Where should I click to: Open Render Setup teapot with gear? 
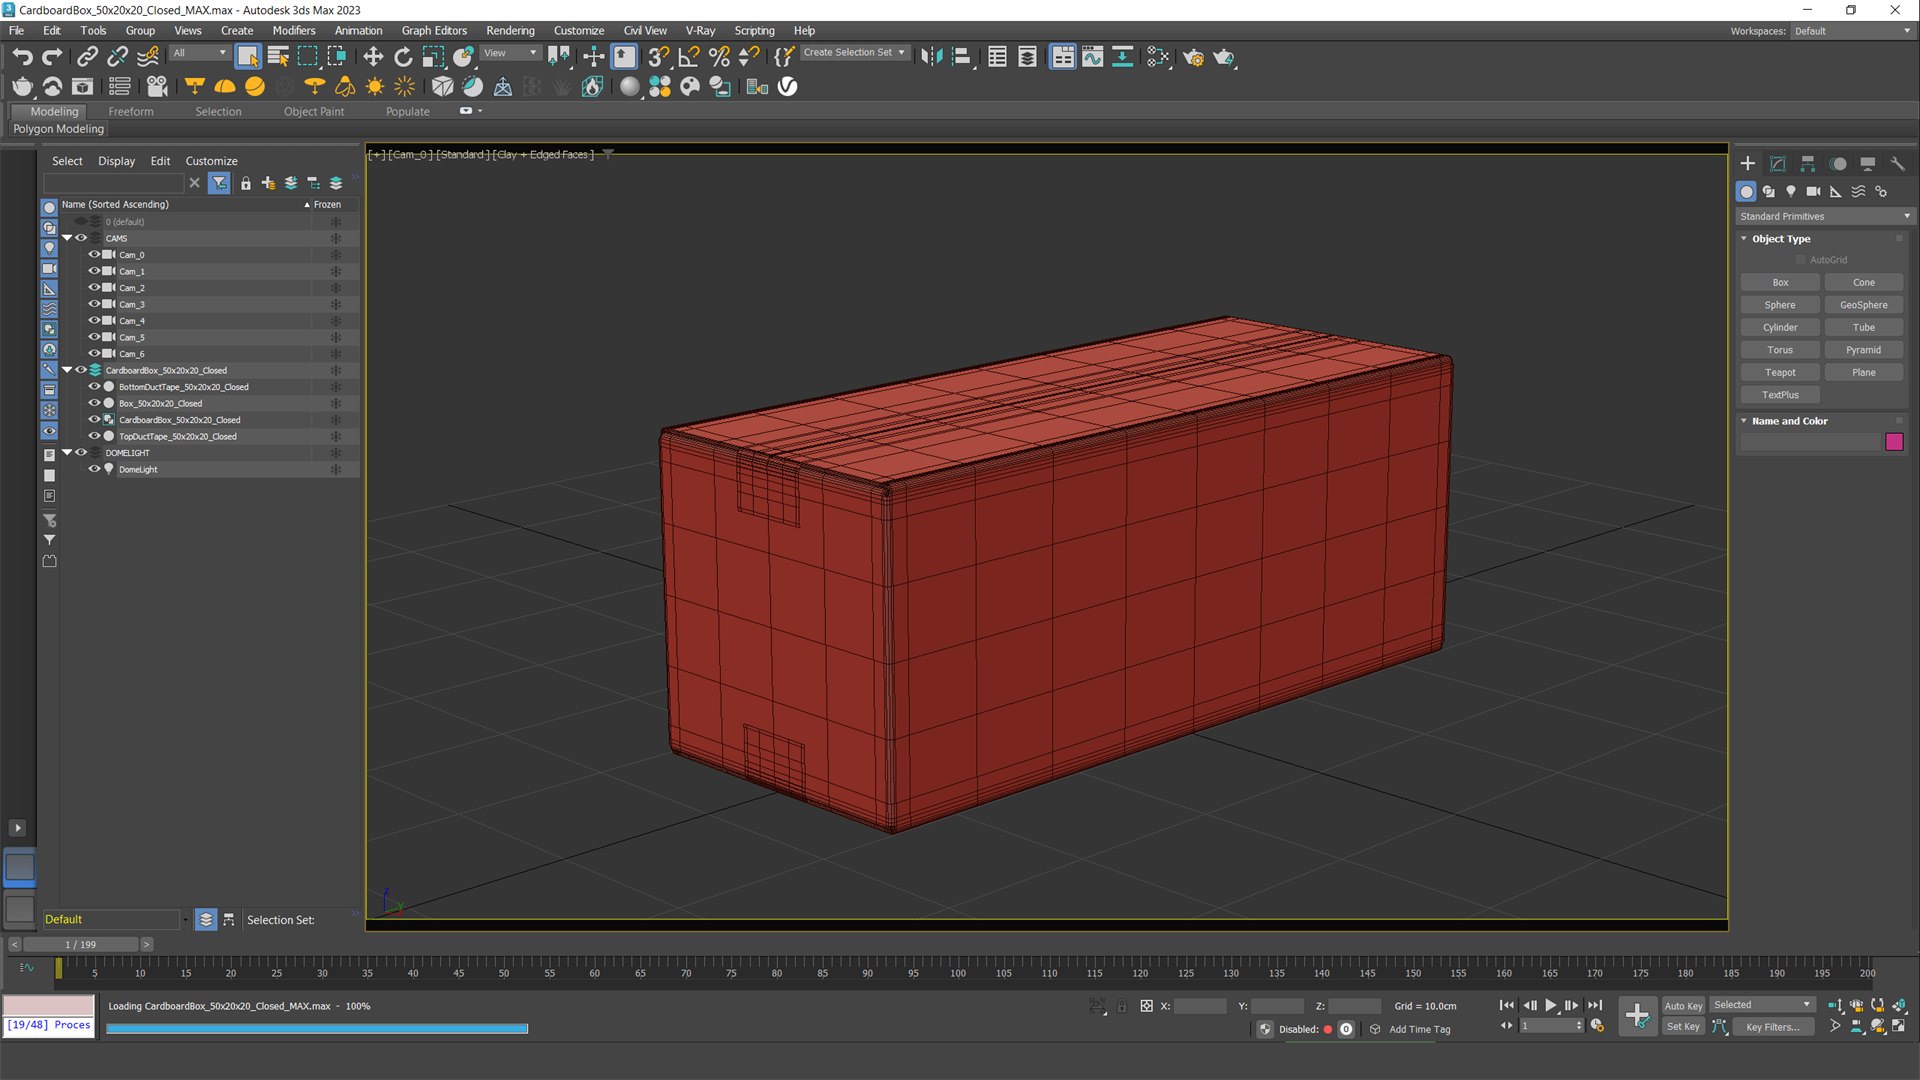tap(1193, 57)
